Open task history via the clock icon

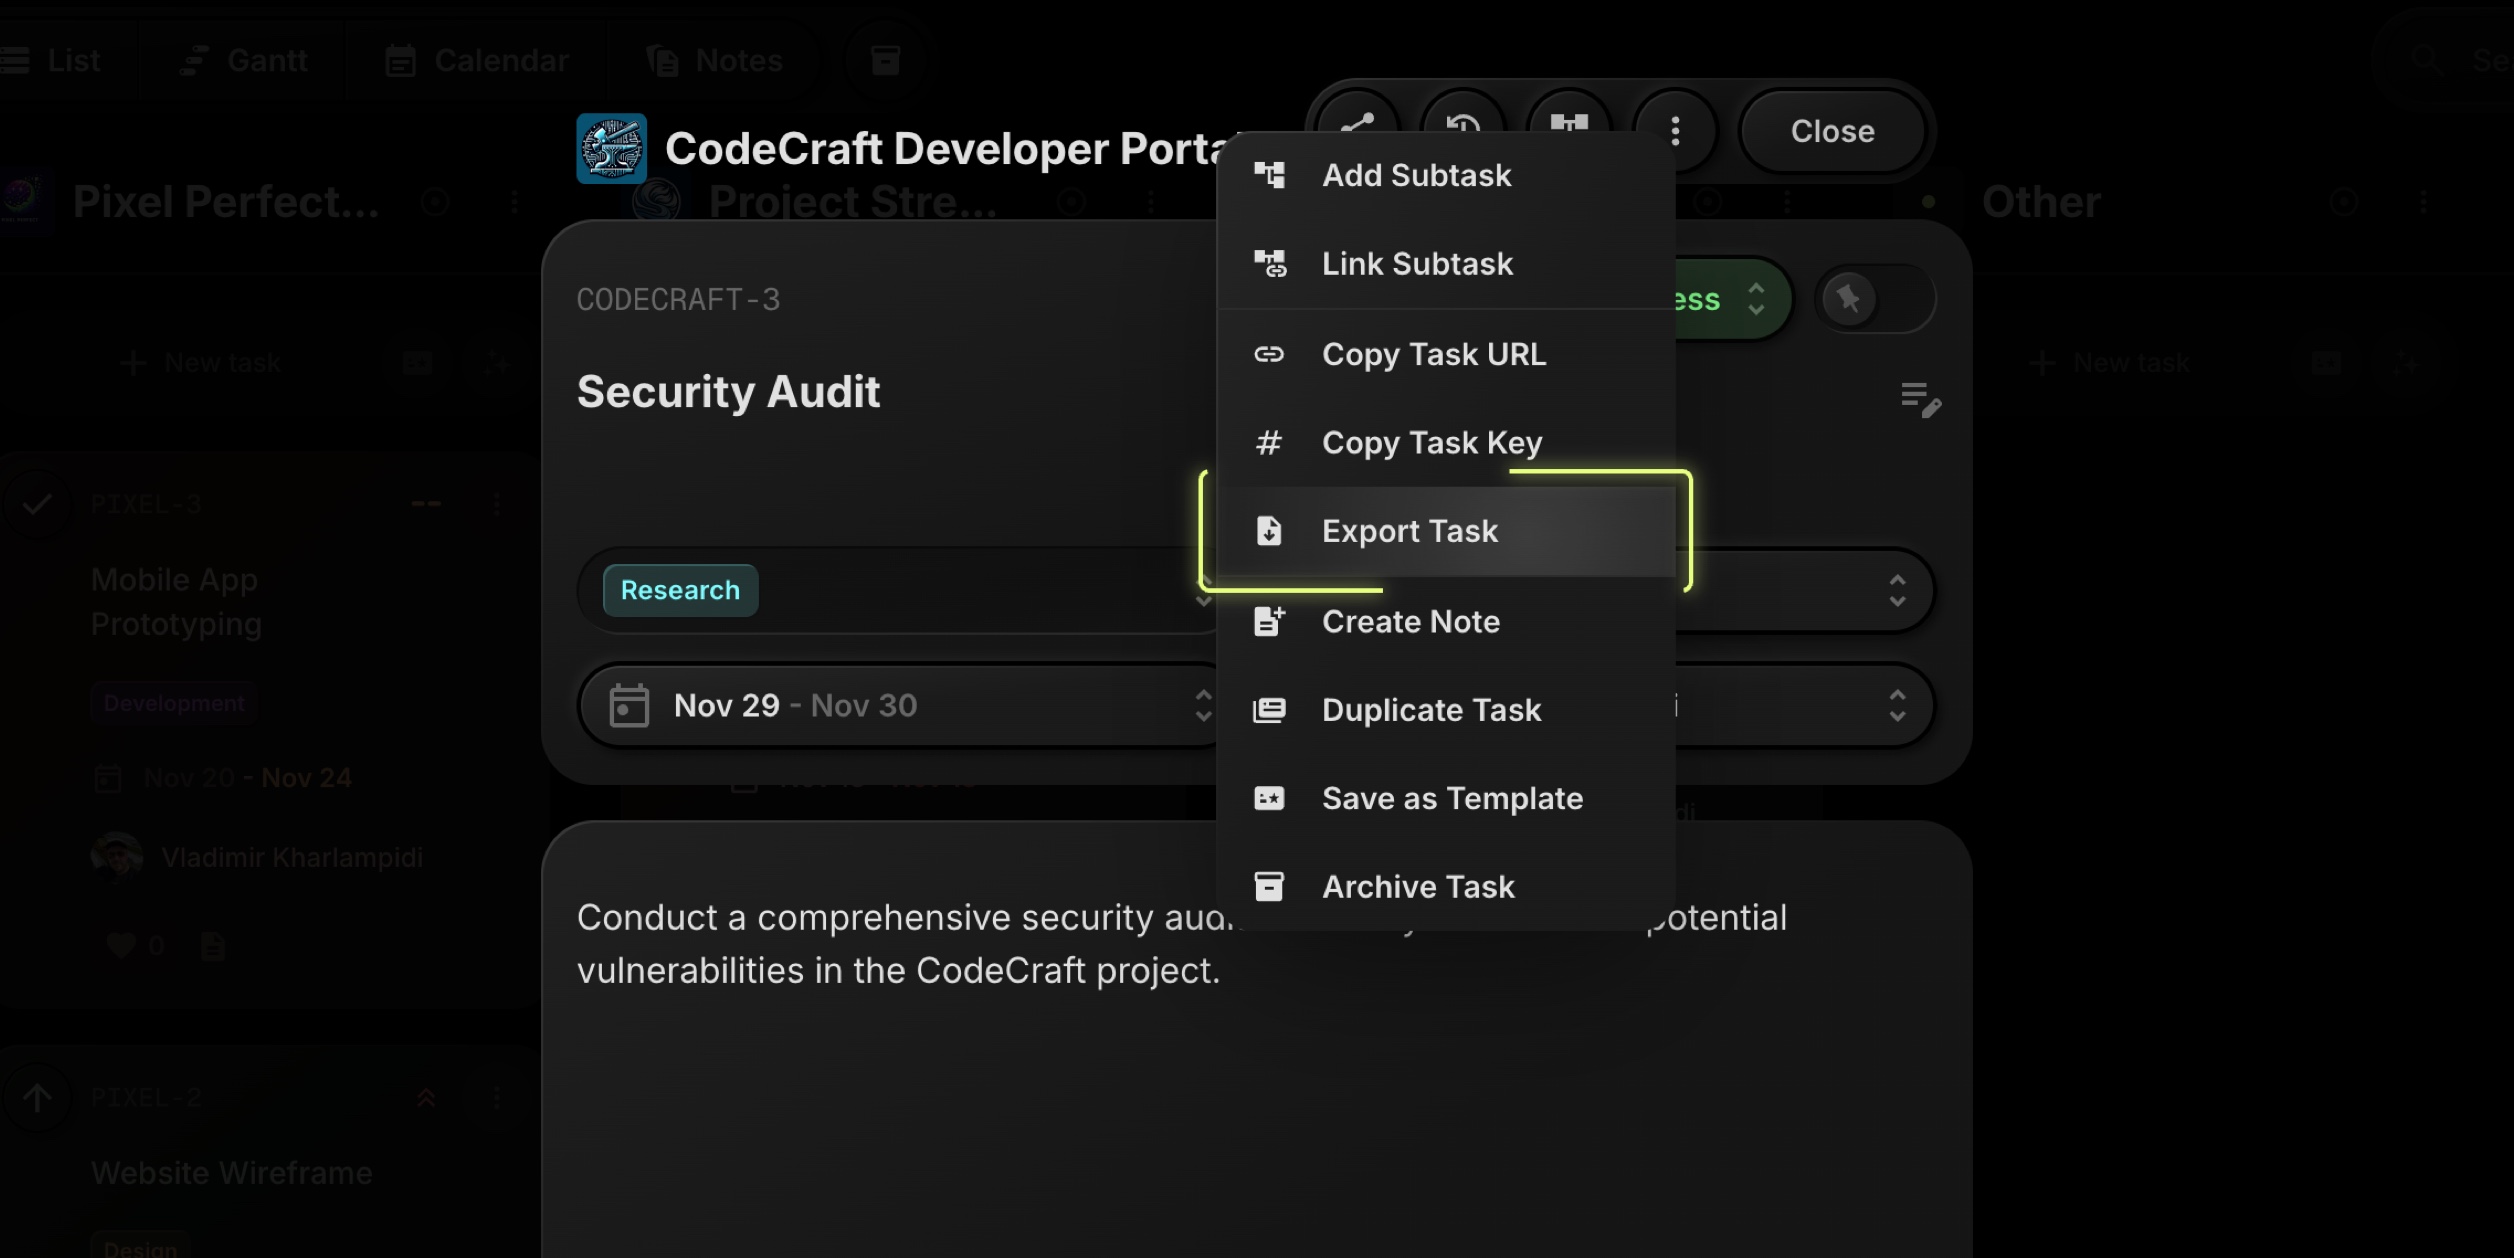[x=1462, y=126]
